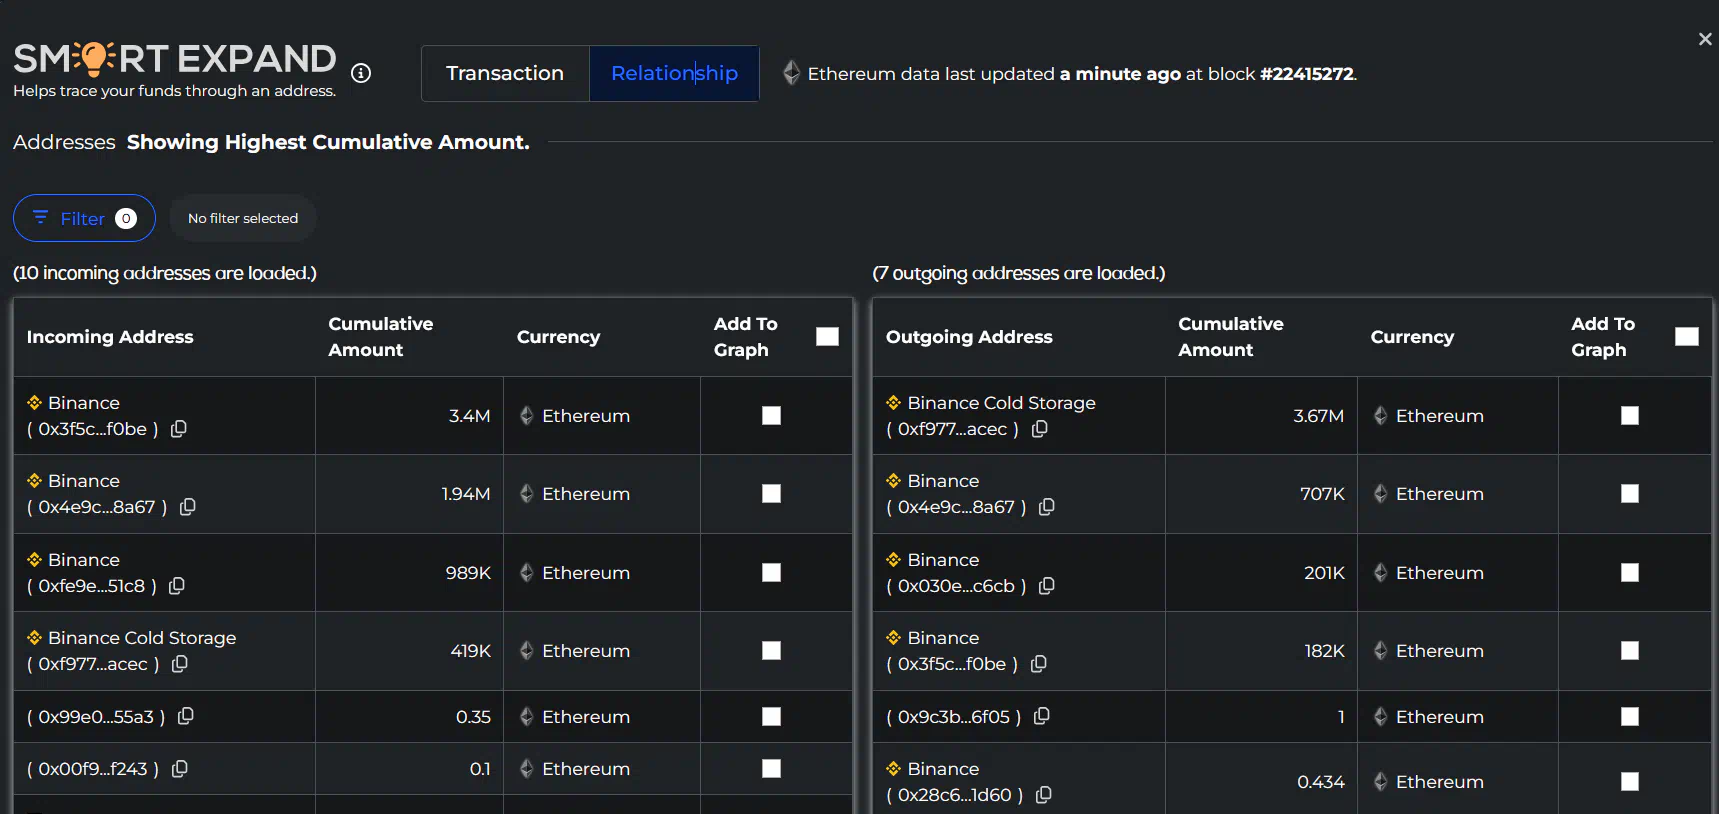Click Binance logo on incoming 0x3f5c...f0be row
This screenshot has height=814, width=1719.
point(34,402)
